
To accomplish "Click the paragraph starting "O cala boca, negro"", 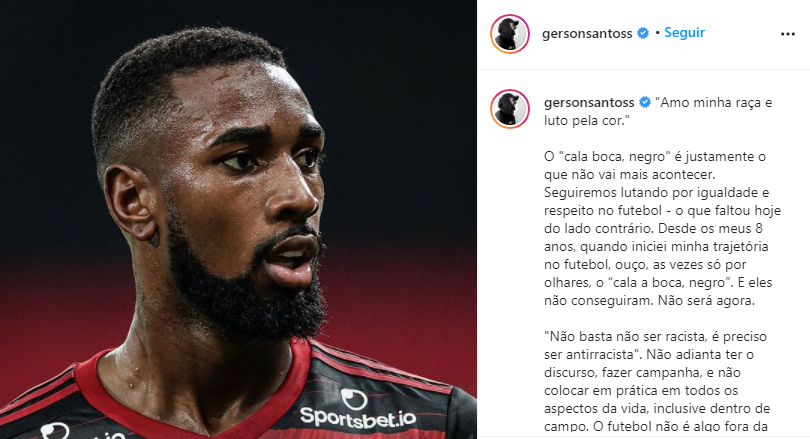I will tap(662, 228).
